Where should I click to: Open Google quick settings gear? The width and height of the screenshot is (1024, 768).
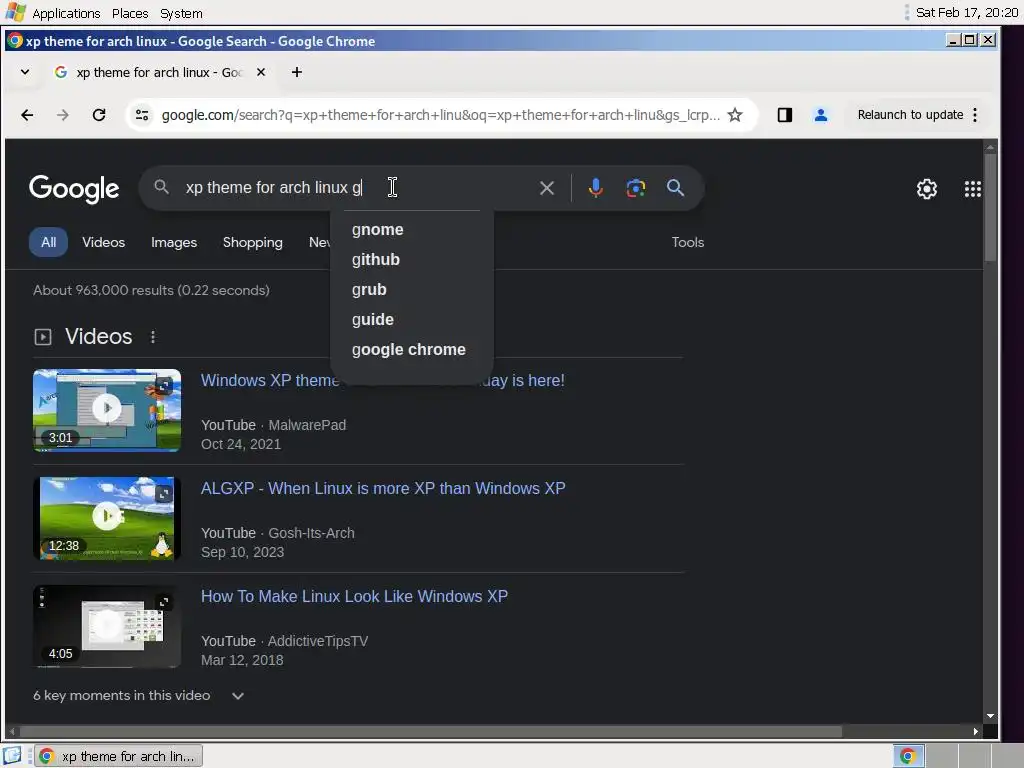(x=927, y=189)
